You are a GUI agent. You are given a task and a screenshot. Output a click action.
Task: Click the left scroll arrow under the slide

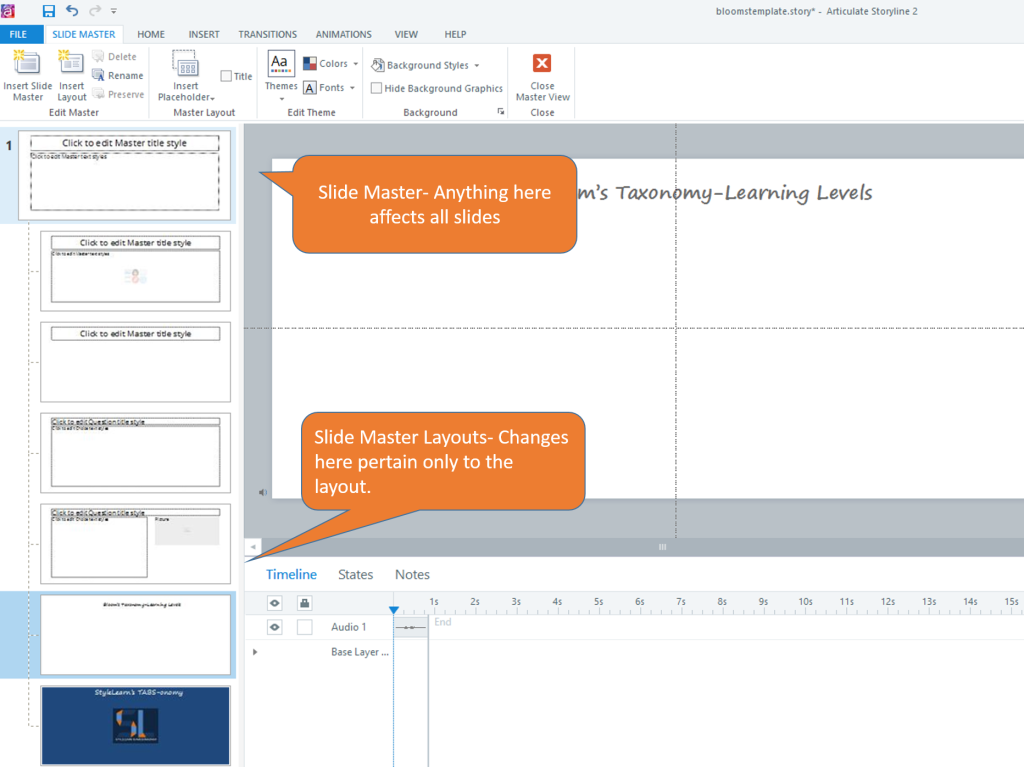(x=253, y=546)
